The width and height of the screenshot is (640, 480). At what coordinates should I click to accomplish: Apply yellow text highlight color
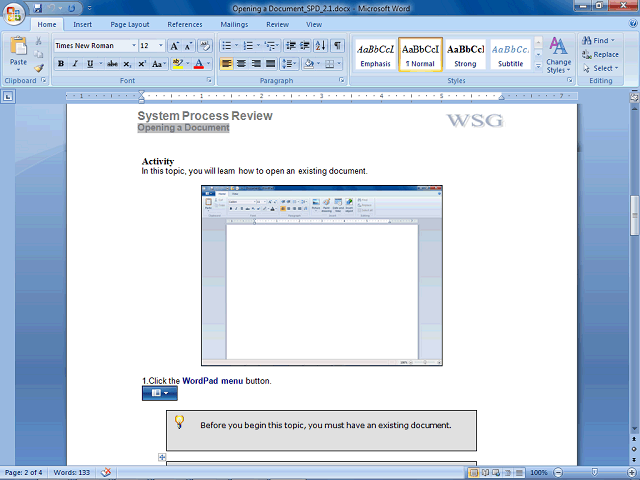178,64
